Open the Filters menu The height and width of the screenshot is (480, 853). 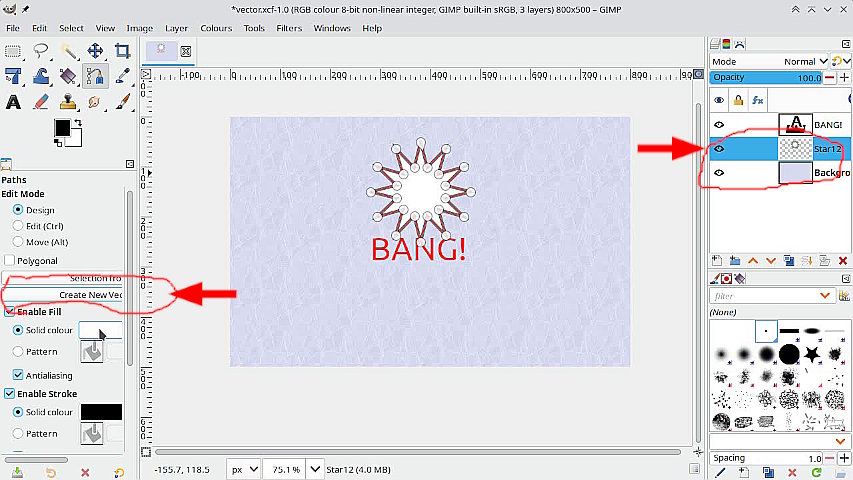coord(289,28)
